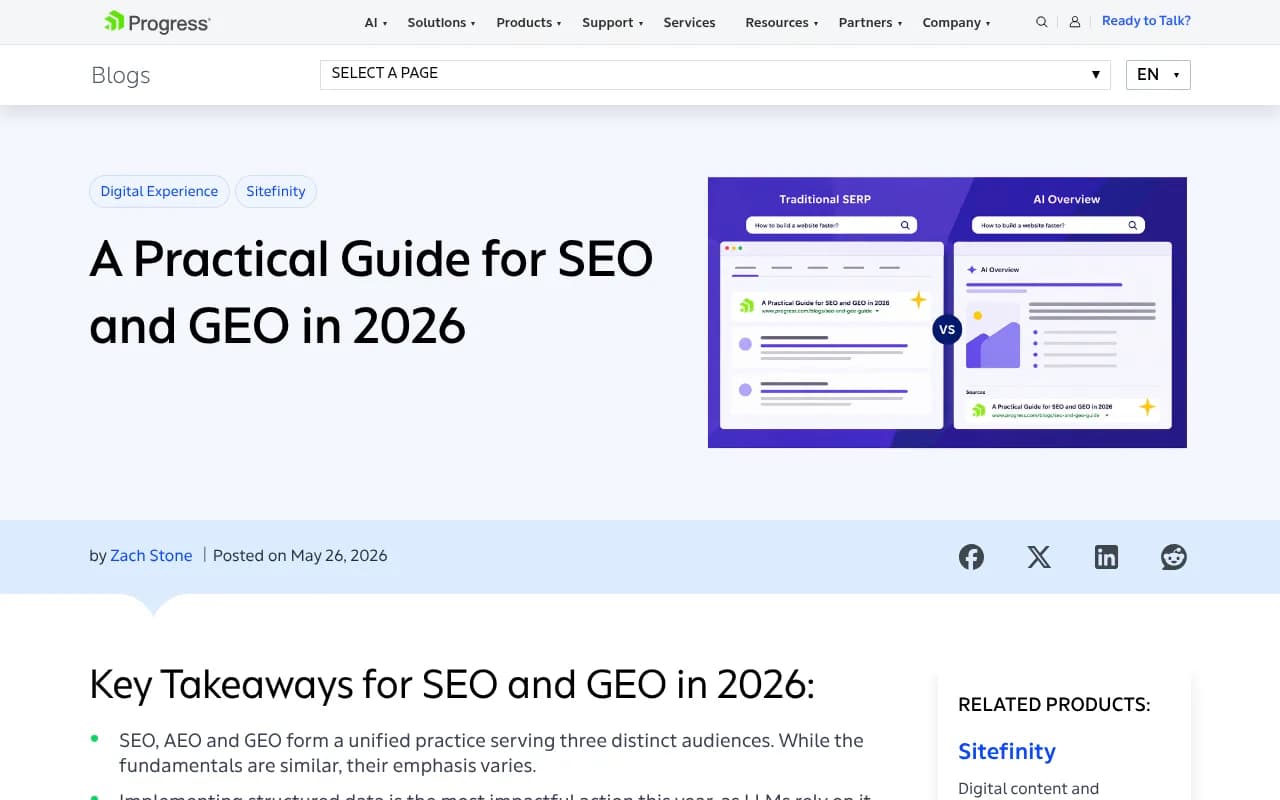Click the Ready to Talk? link
The width and height of the screenshot is (1280, 800).
[x=1146, y=21]
